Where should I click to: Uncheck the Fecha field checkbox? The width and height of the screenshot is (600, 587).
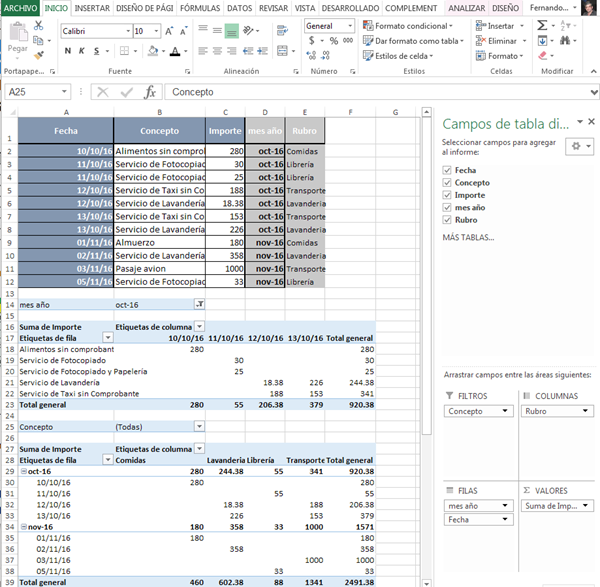[446, 171]
